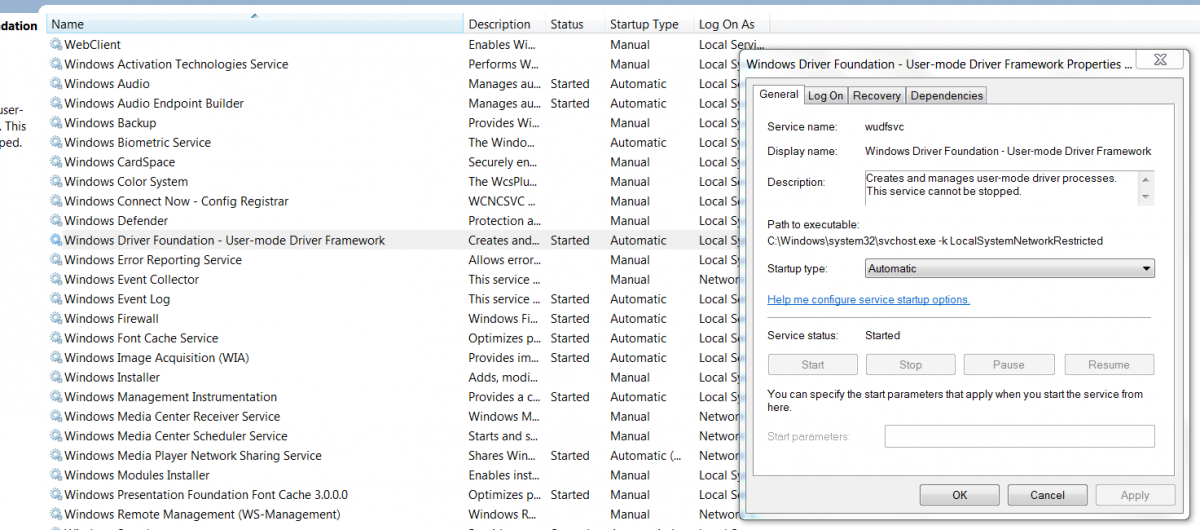Click the OK button in Properties dialog
The image size is (1200, 530).
pyautogui.click(x=959, y=495)
